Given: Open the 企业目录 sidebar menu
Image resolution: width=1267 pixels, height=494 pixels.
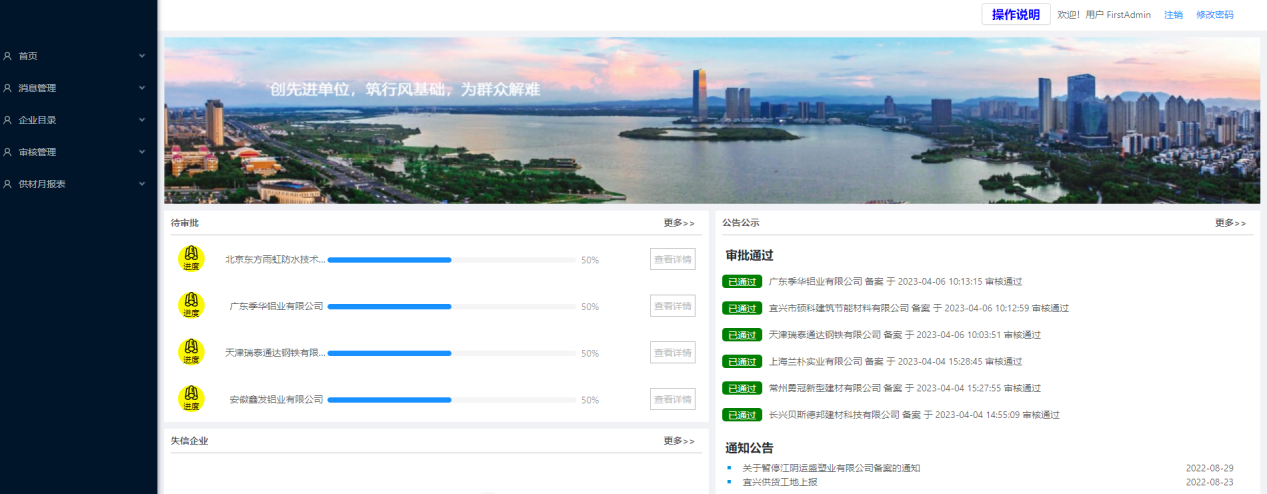Looking at the screenshot, I should (37, 120).
